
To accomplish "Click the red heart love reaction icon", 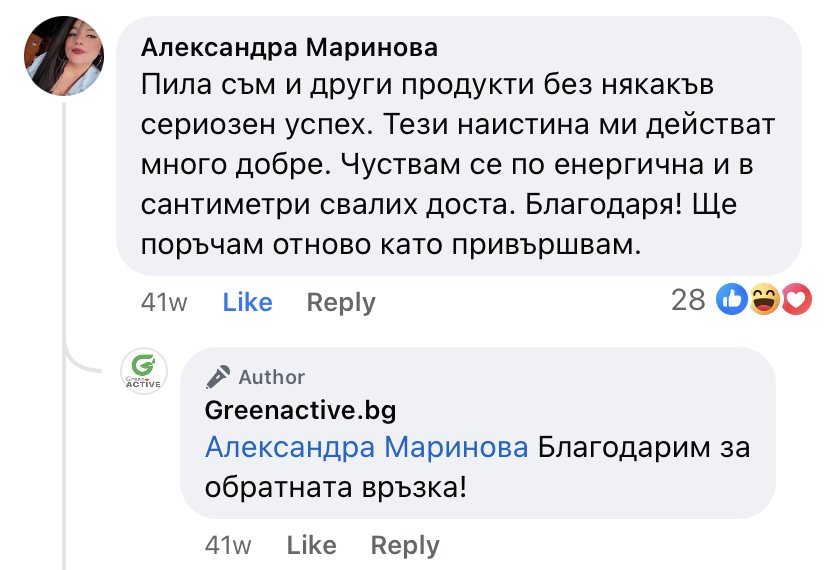I will pos(796,300).
